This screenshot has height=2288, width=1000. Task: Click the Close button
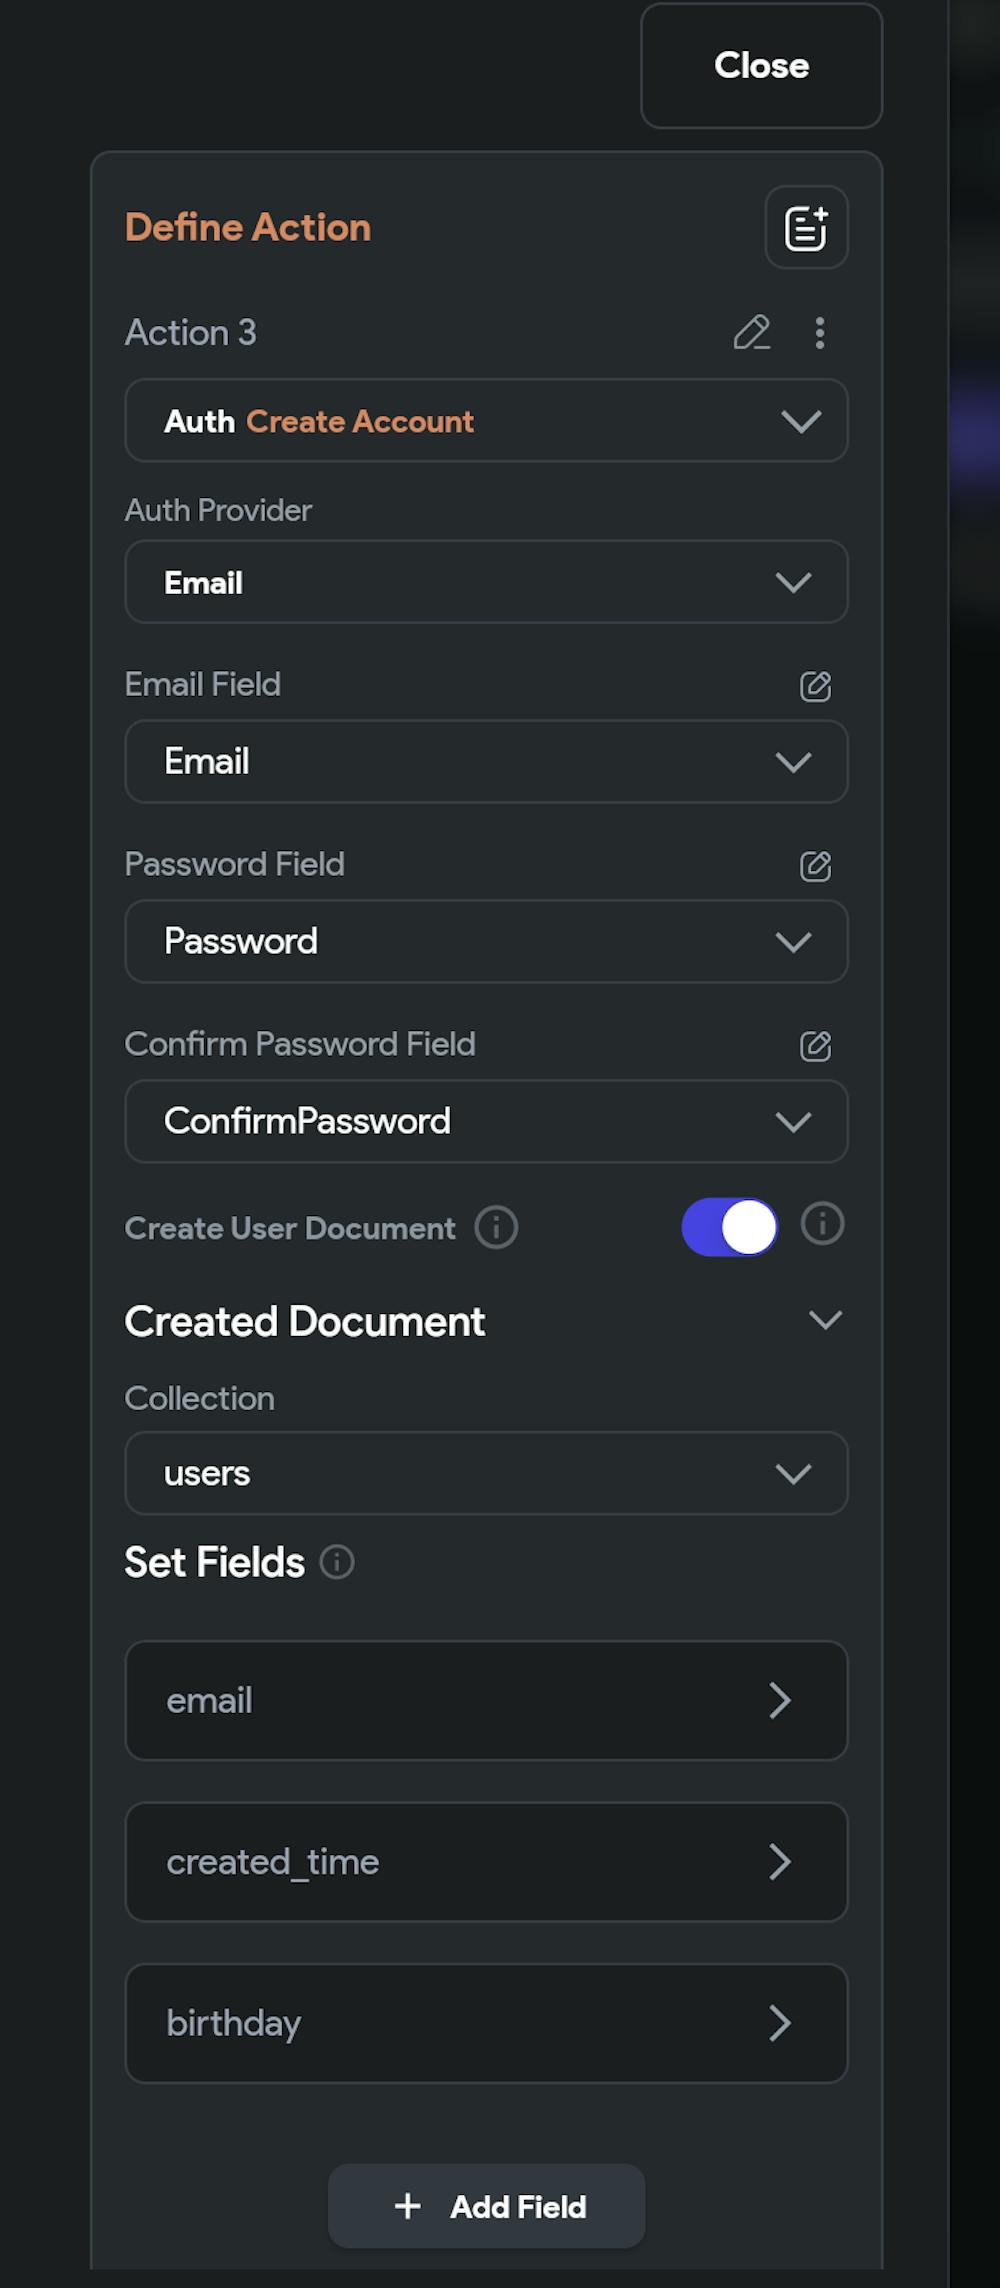(x=761, y=66)
